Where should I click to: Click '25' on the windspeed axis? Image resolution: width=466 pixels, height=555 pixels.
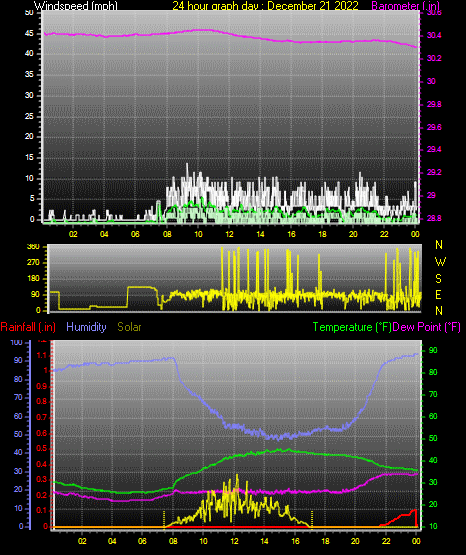click(x=29, y=116)
